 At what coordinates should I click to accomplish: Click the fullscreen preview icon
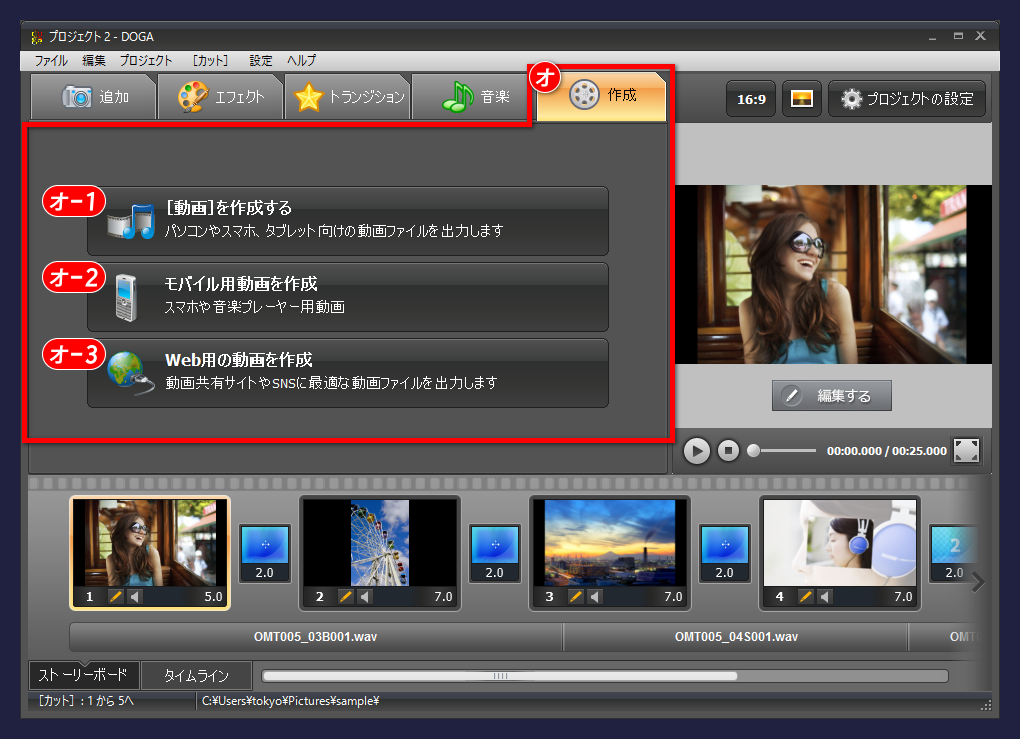pos(966,451)
